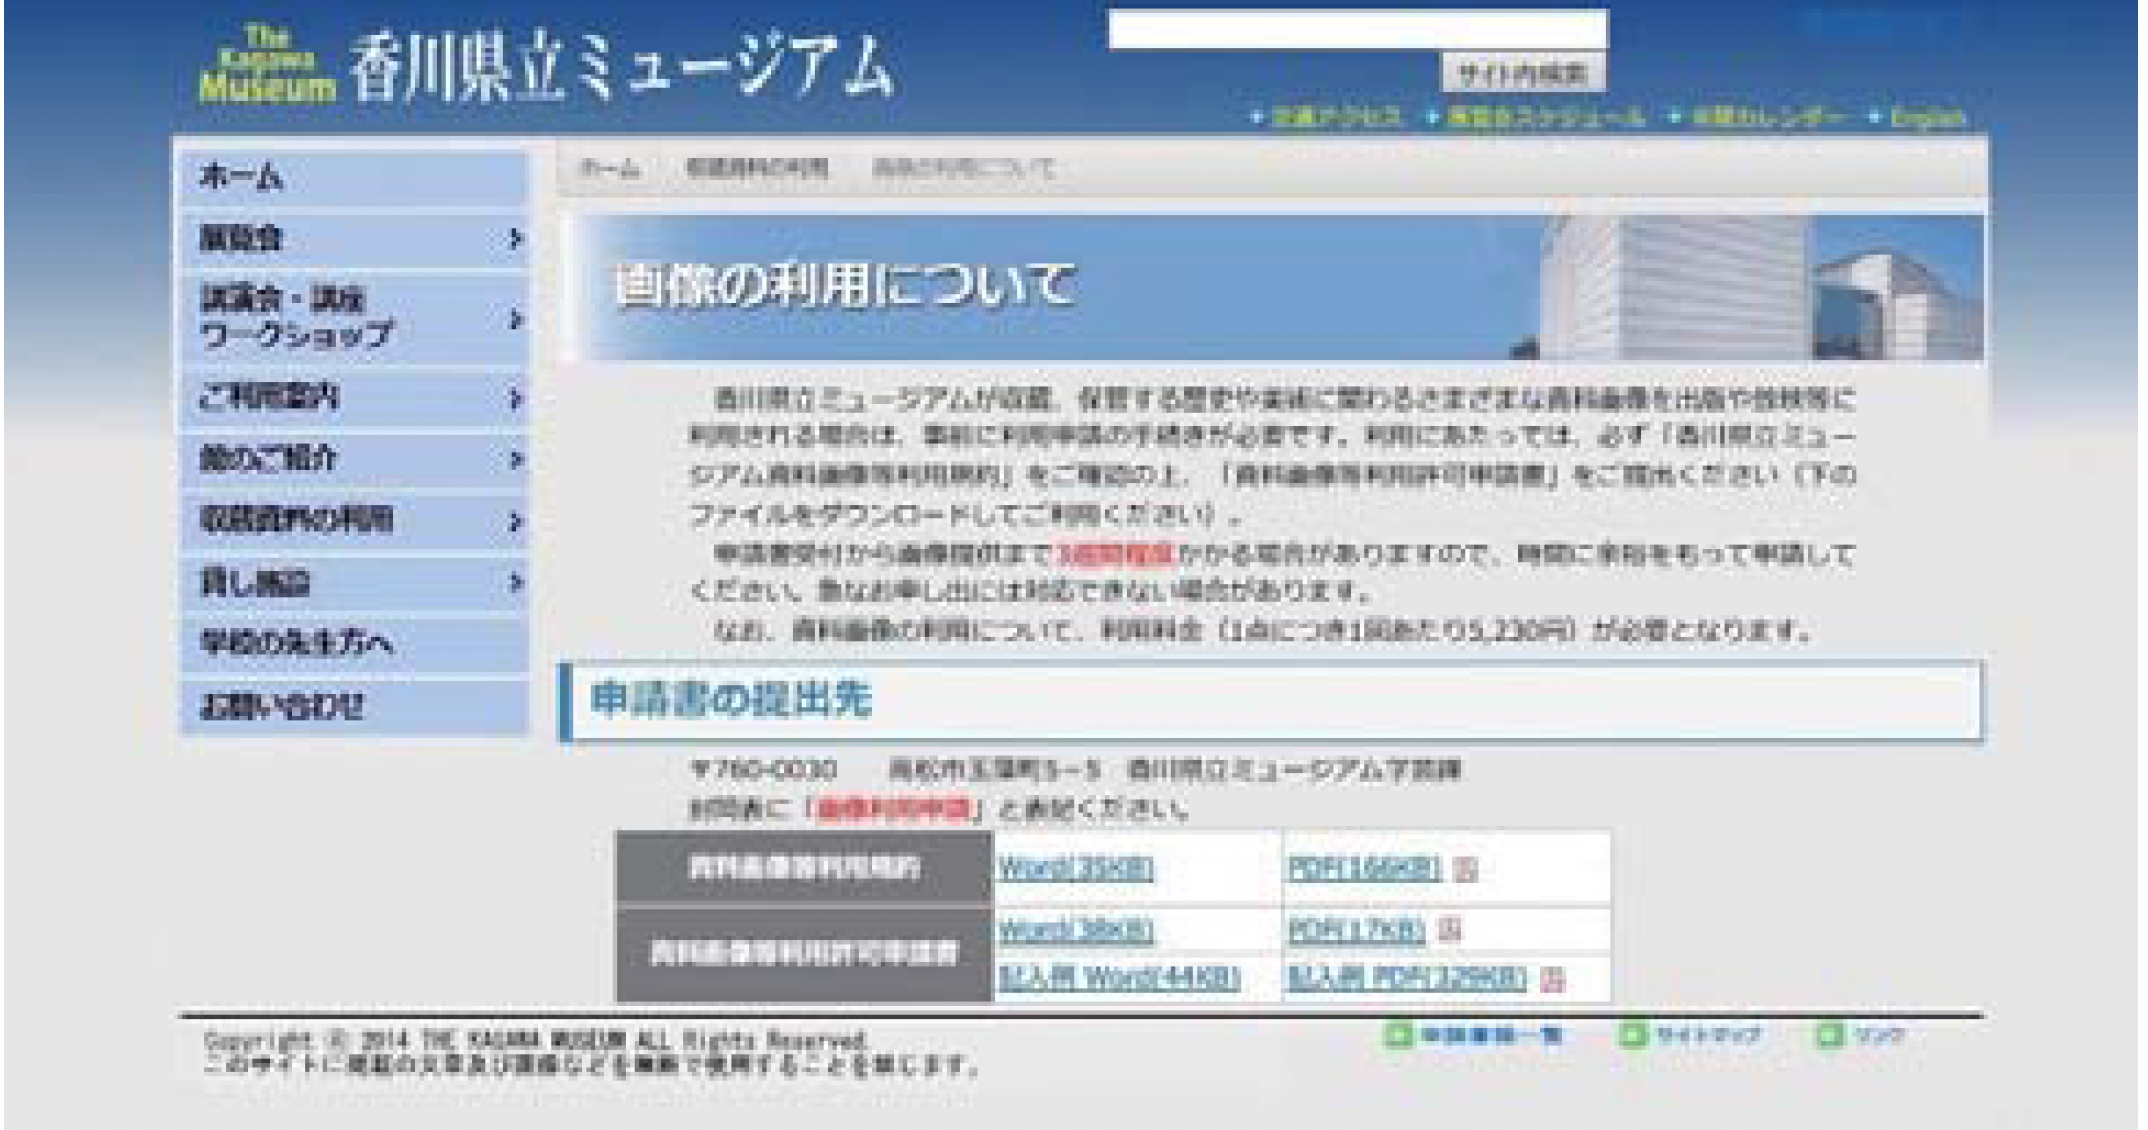This screenshot has width=2148, height=1130.
Task: Expand 講演会・講座 ワークショップ menu arrow
Action: pos(514,319)
